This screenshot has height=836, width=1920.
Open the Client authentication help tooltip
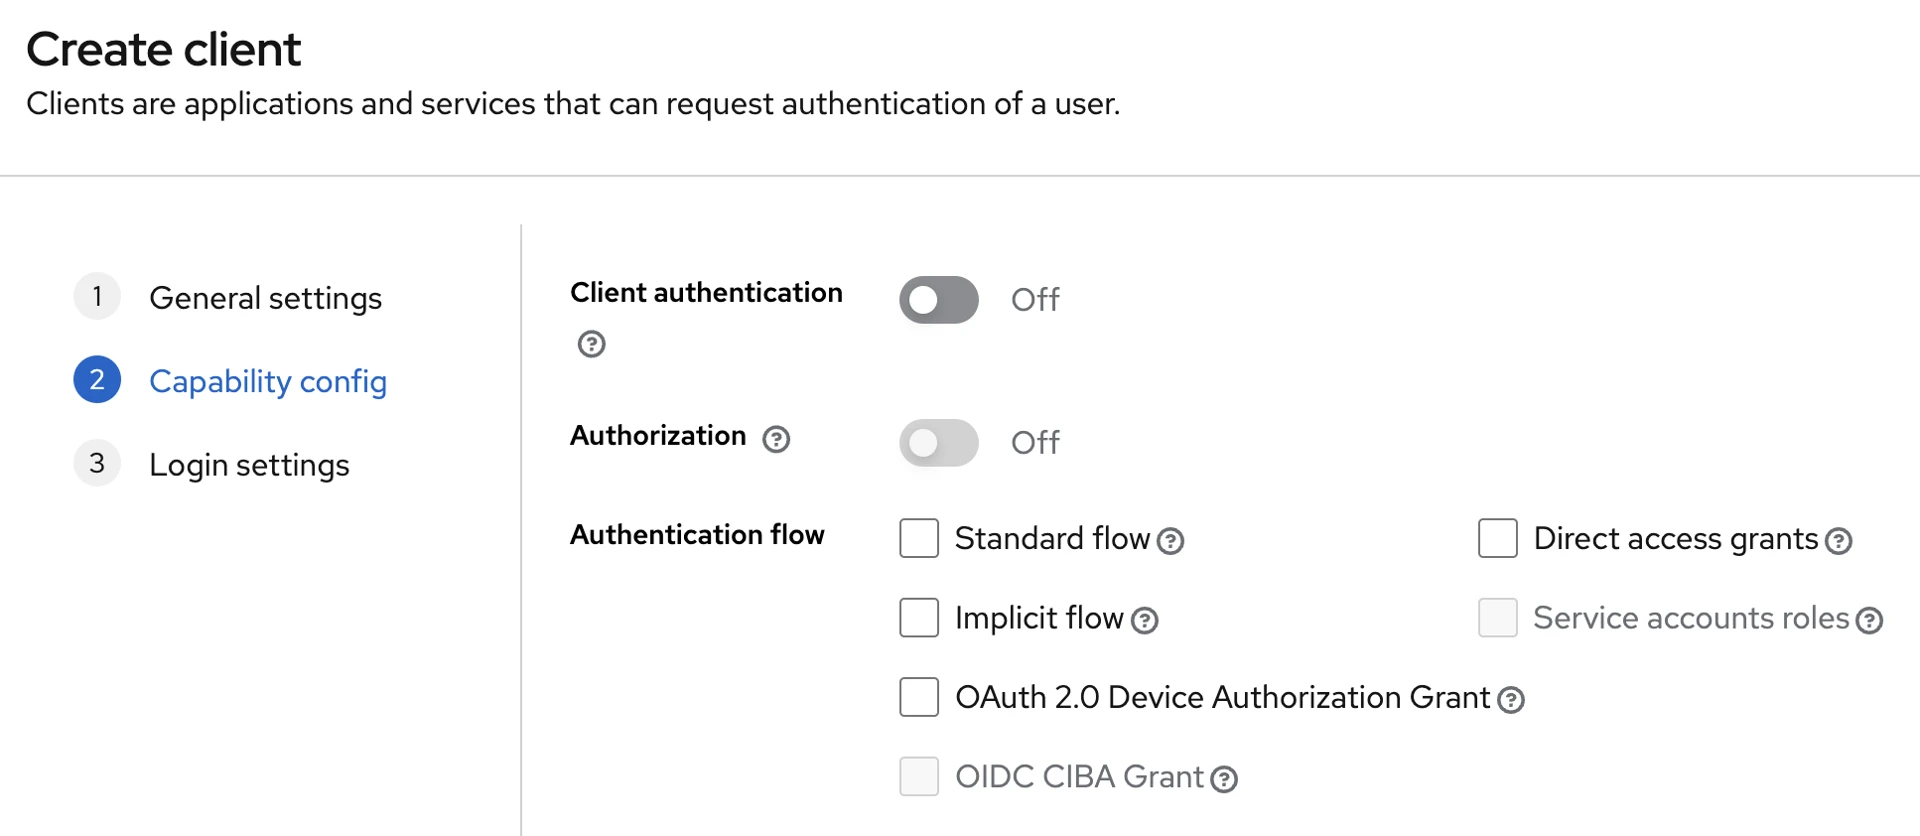tap(590, 344)
